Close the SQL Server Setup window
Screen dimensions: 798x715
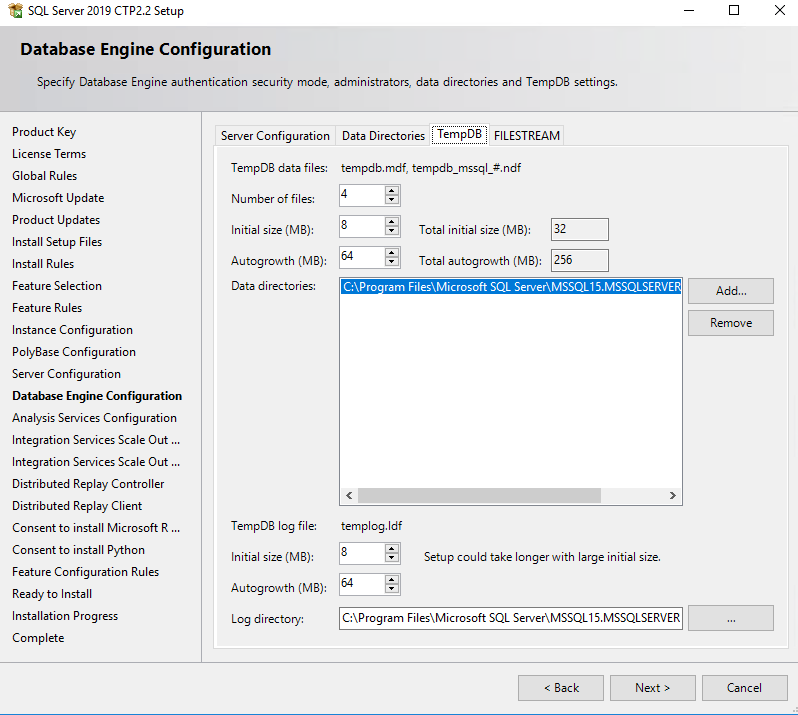pyautogui.click(x=780, y=10)
